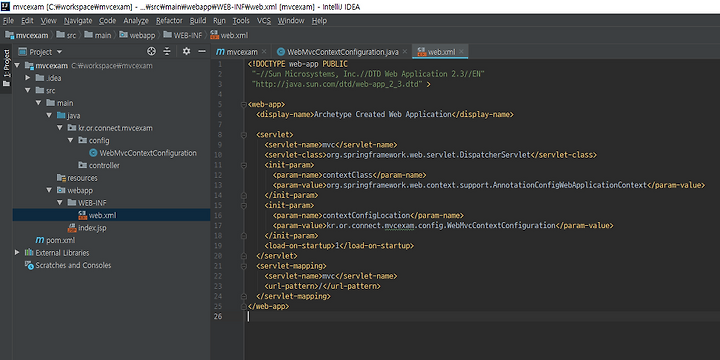Open Project panel settings gear
This screenshot has height=360, width=720.
click(x=186, y=51)
